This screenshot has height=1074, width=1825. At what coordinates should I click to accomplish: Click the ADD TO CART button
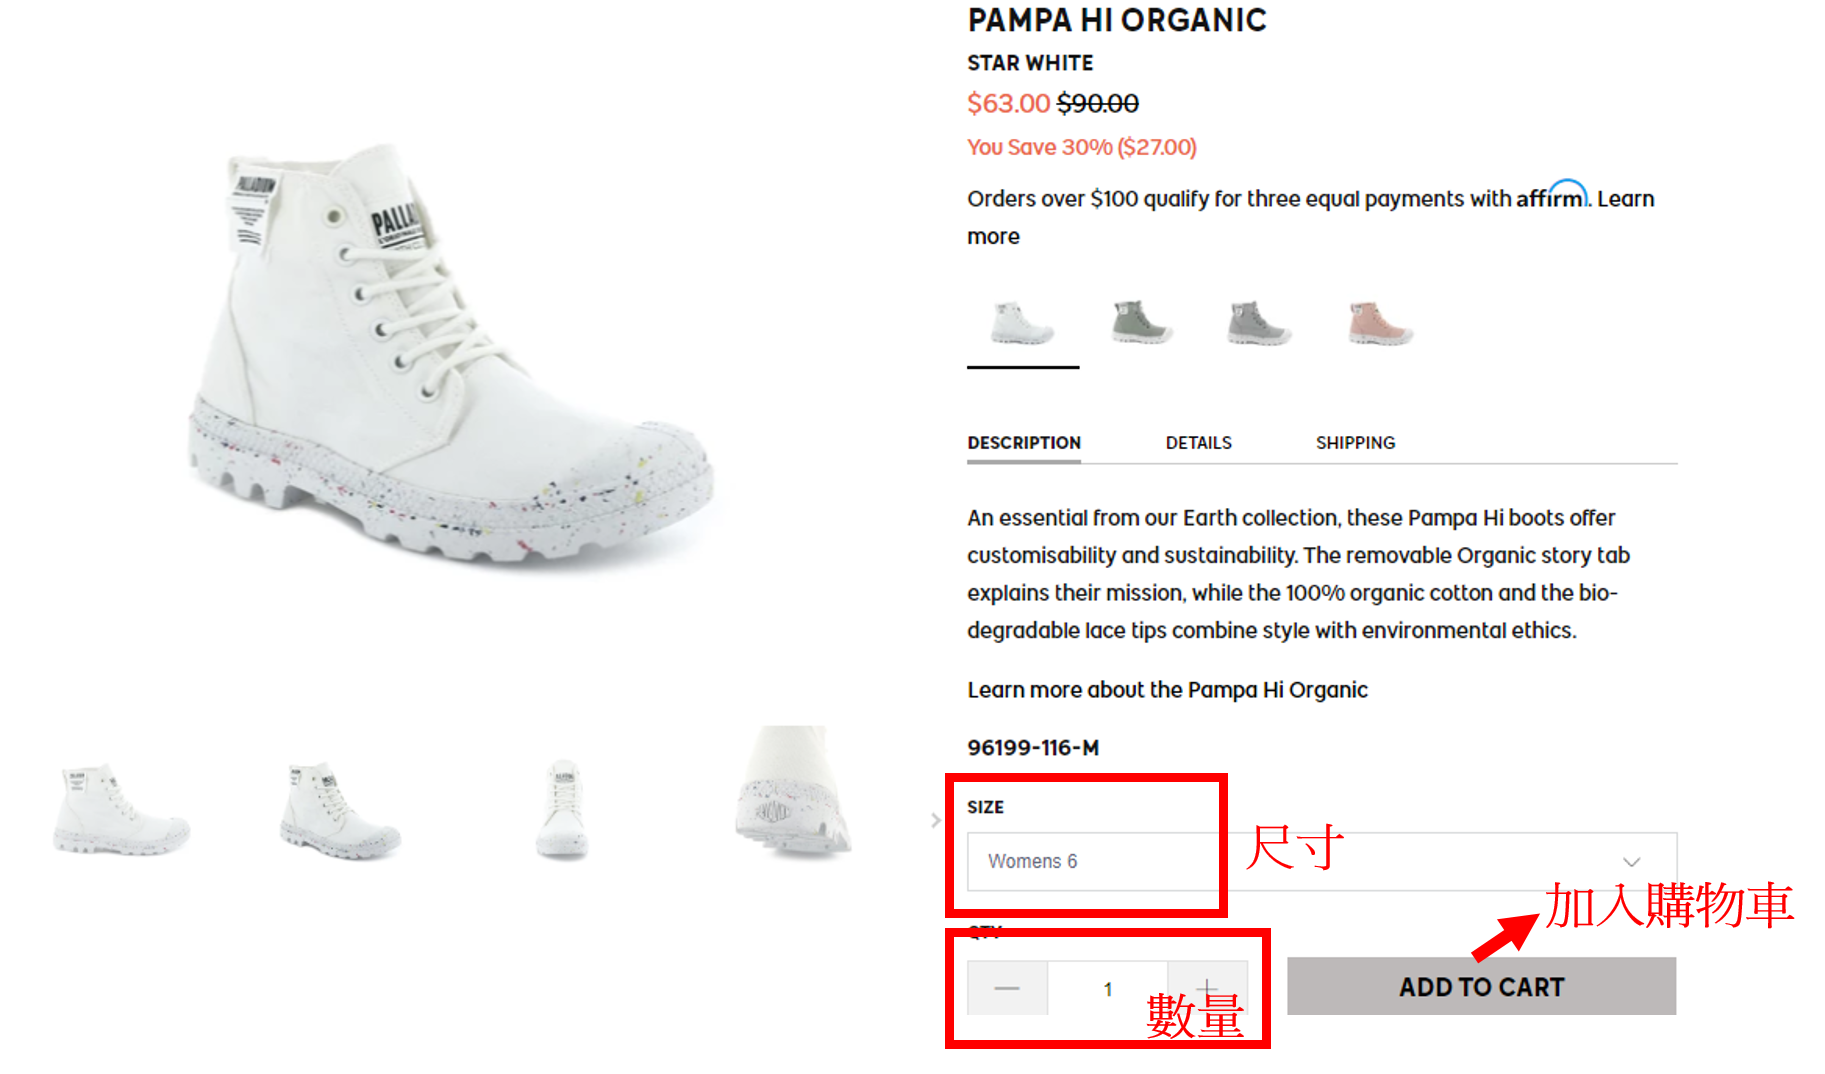pyautogui.click(x=1481, y=987)
